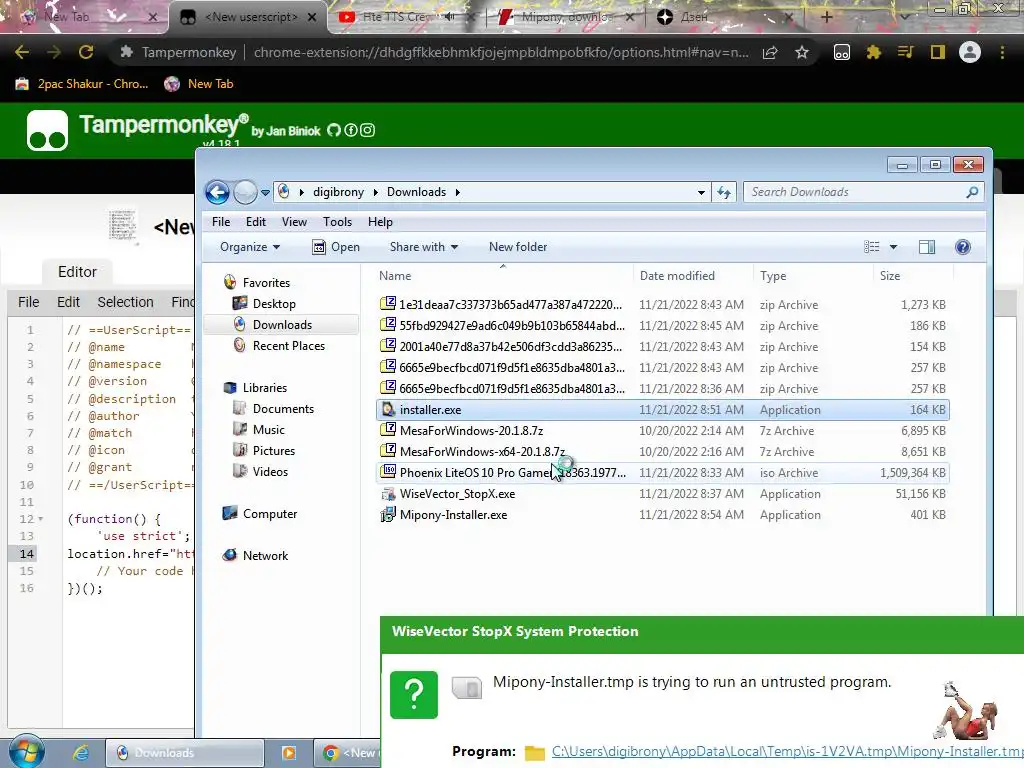The width and height of the screenshot is (1024, 768).
Task: Open the 2pac Shakur bookmark
Action: (82, 84)
